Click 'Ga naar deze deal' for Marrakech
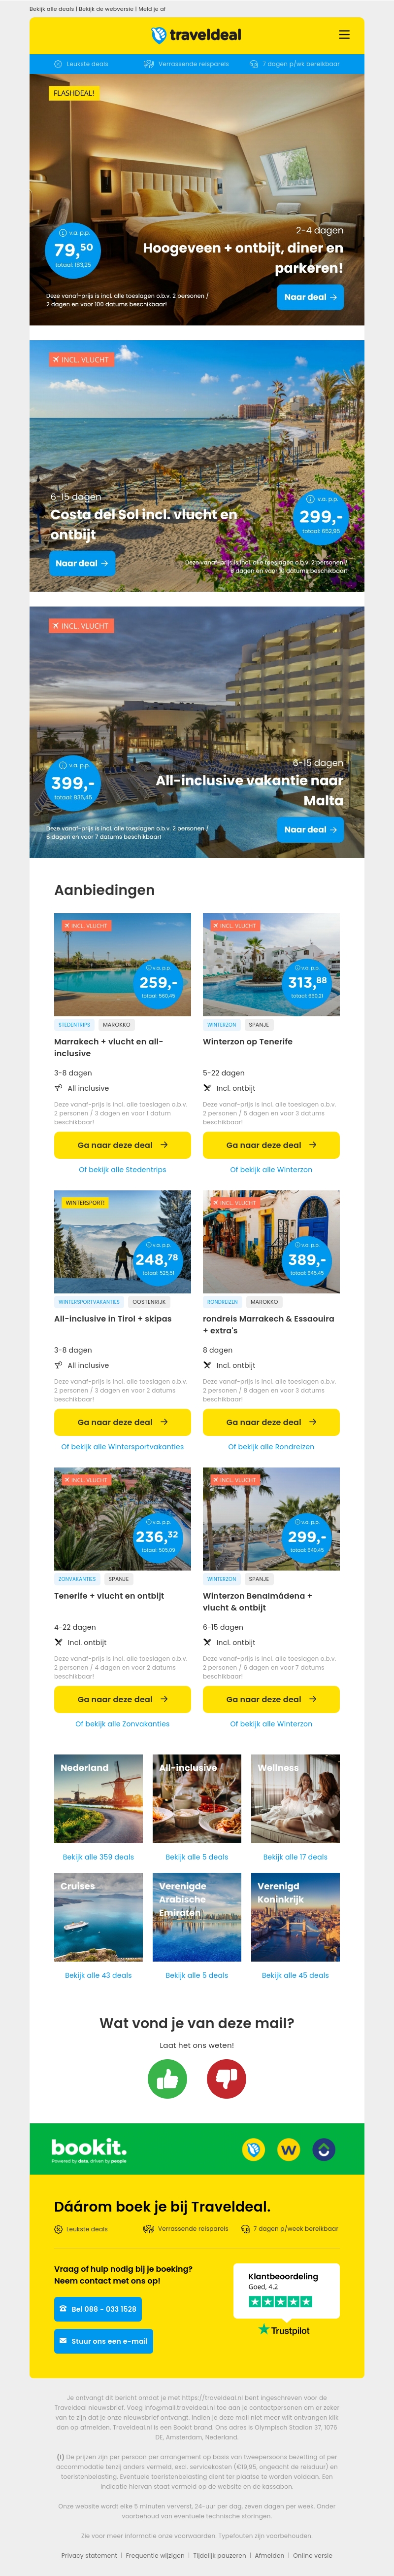Viewport: 394px width, 2576px height. pyautogui.click(x=122, y=1145)
